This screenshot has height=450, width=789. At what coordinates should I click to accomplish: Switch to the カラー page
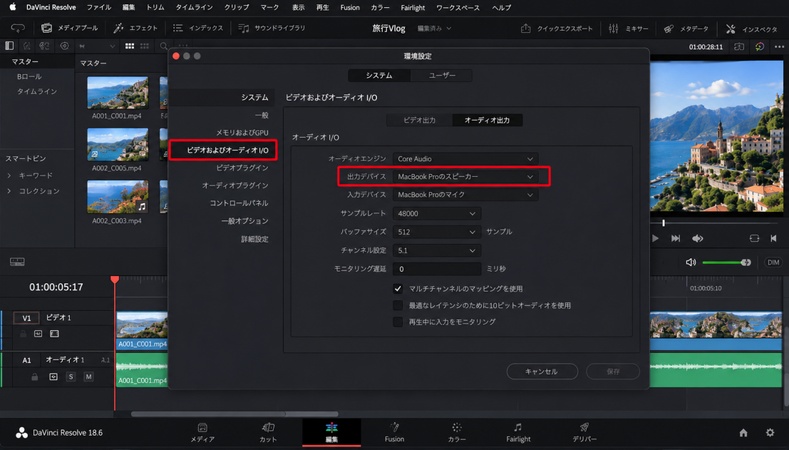tap(457, 433)
